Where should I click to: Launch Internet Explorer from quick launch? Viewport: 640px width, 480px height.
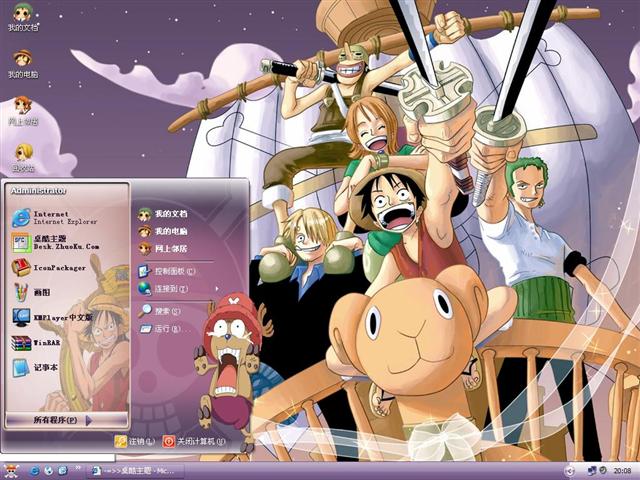point(35,471)
